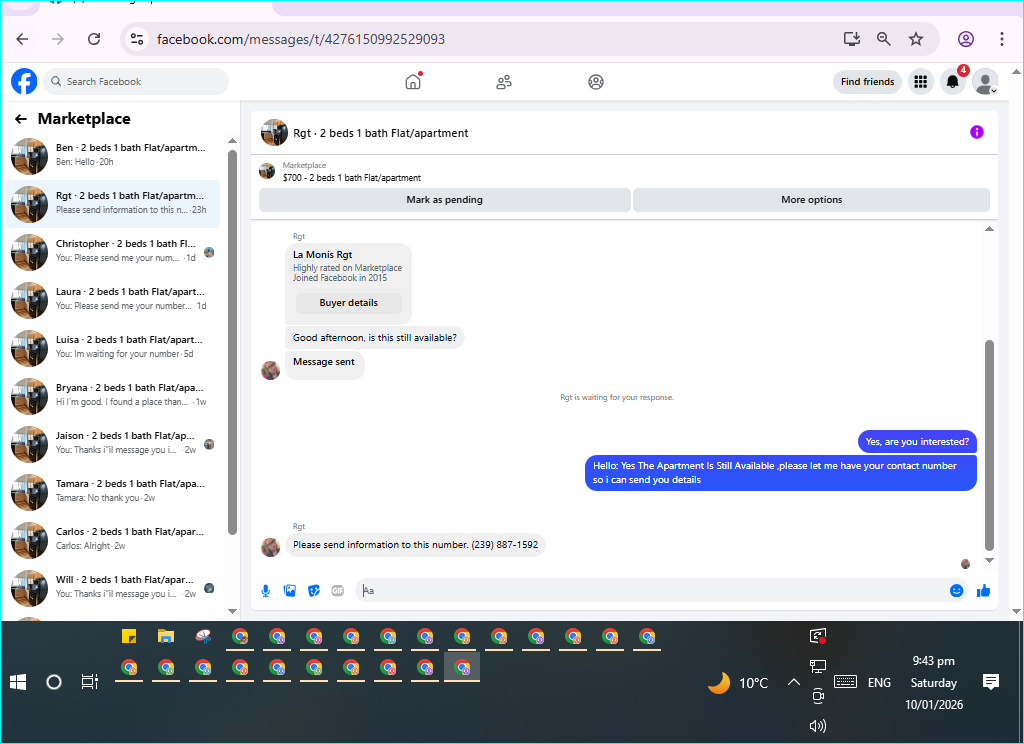Screen dimensions: 1024x744
Task: Click More options button
Action: tap(812, 200)
